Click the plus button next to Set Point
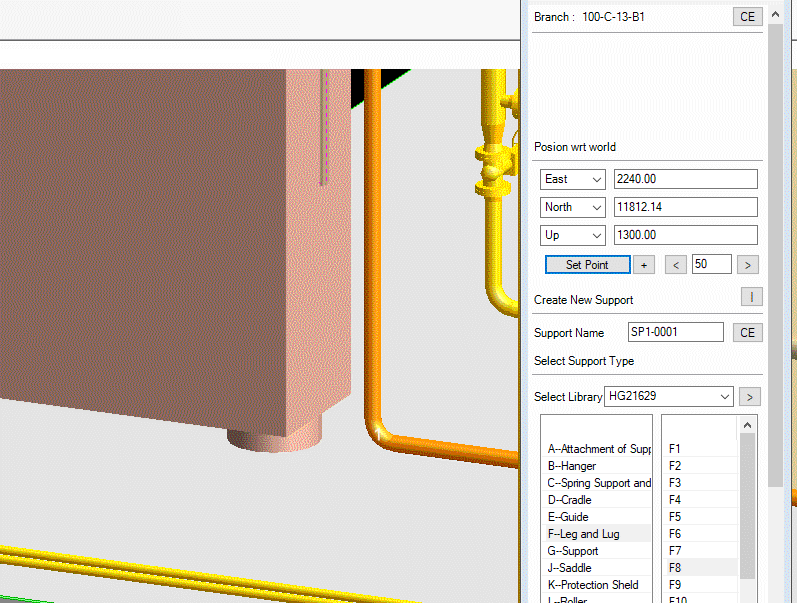 643,264
